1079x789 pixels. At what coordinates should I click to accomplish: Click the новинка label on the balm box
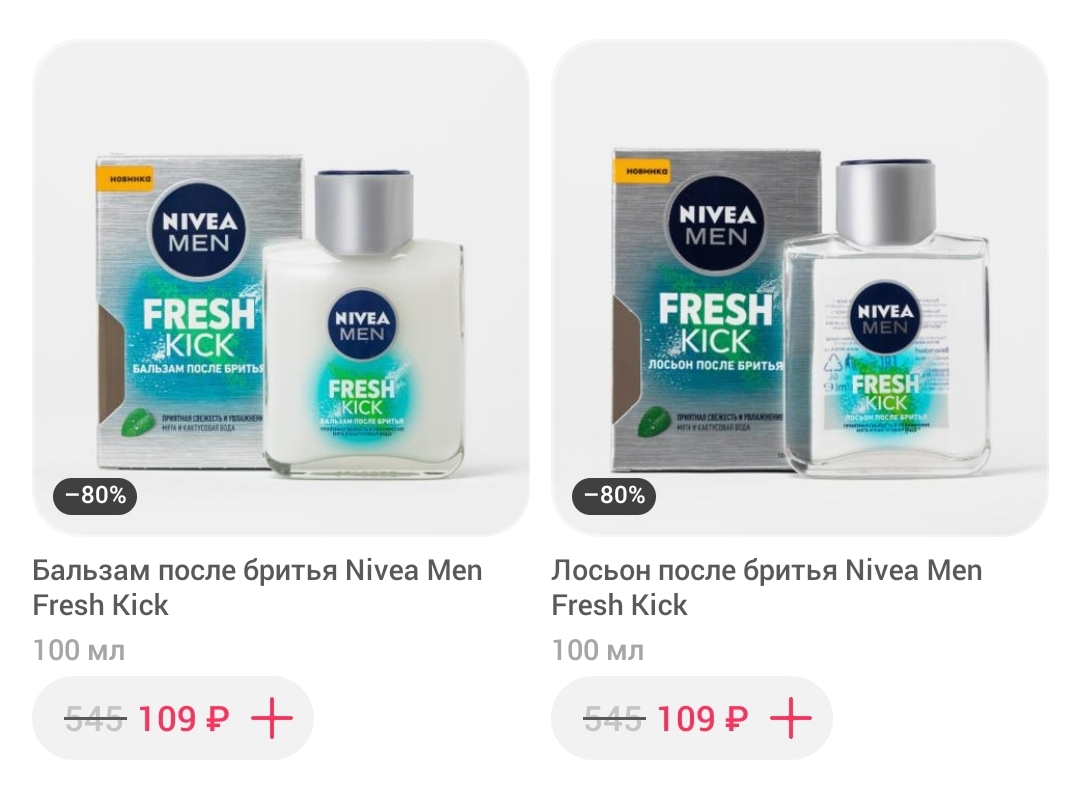[131, 179]
